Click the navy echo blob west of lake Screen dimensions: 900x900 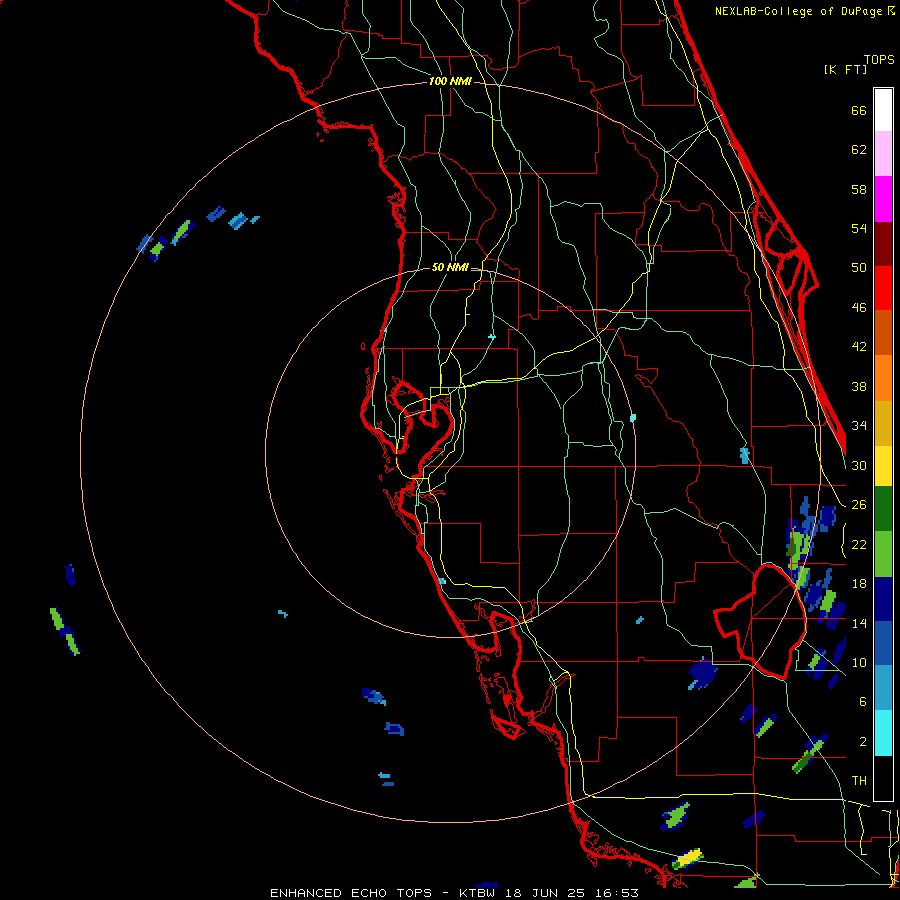coord(703,673)
